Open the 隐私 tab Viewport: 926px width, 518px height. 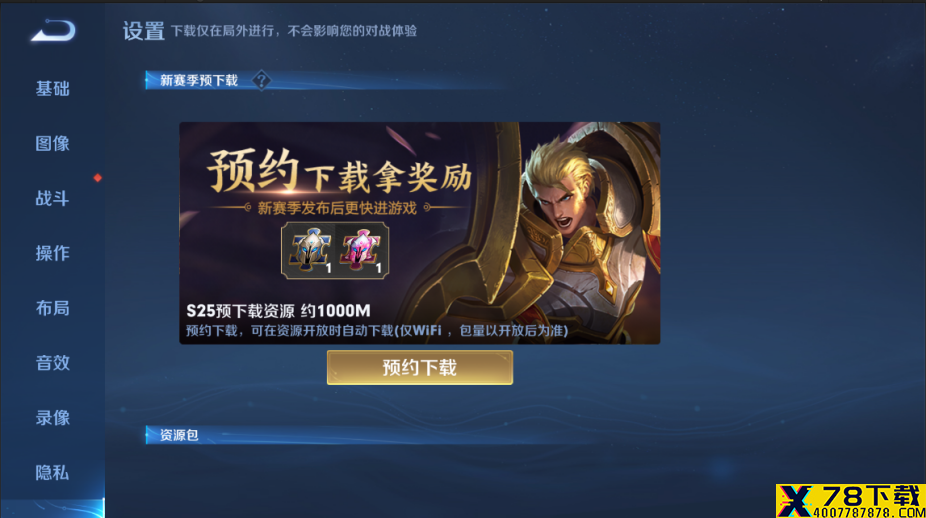pyautogui.click(x=53, y=473)
